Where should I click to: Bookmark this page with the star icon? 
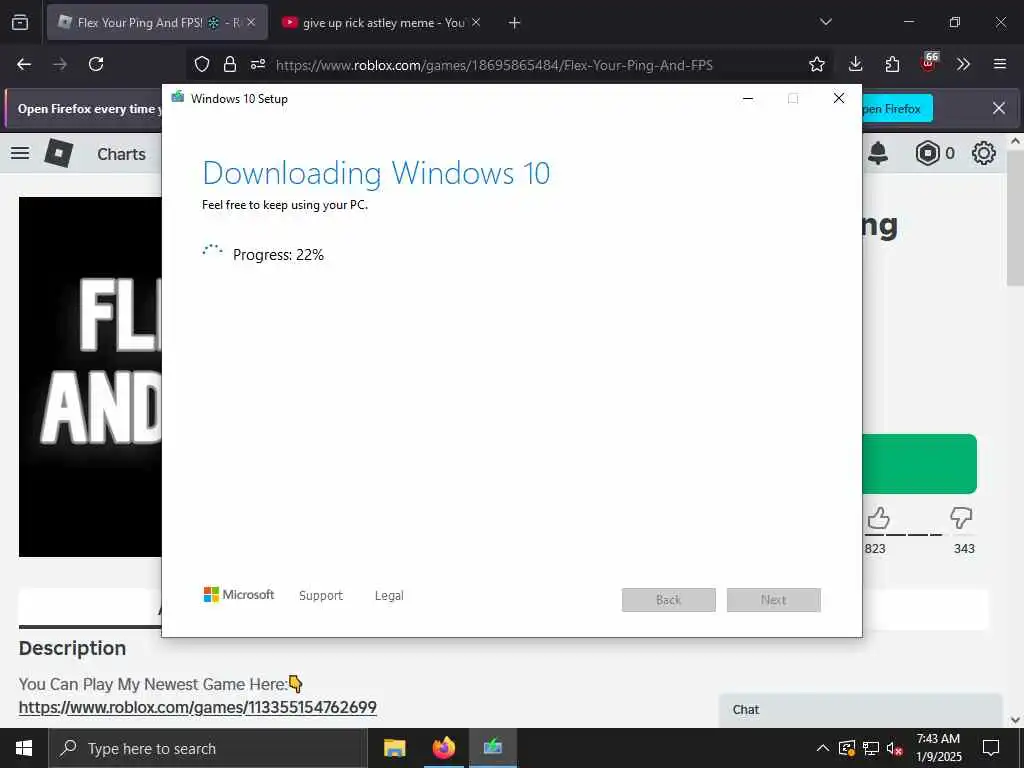tap(816, 64)
